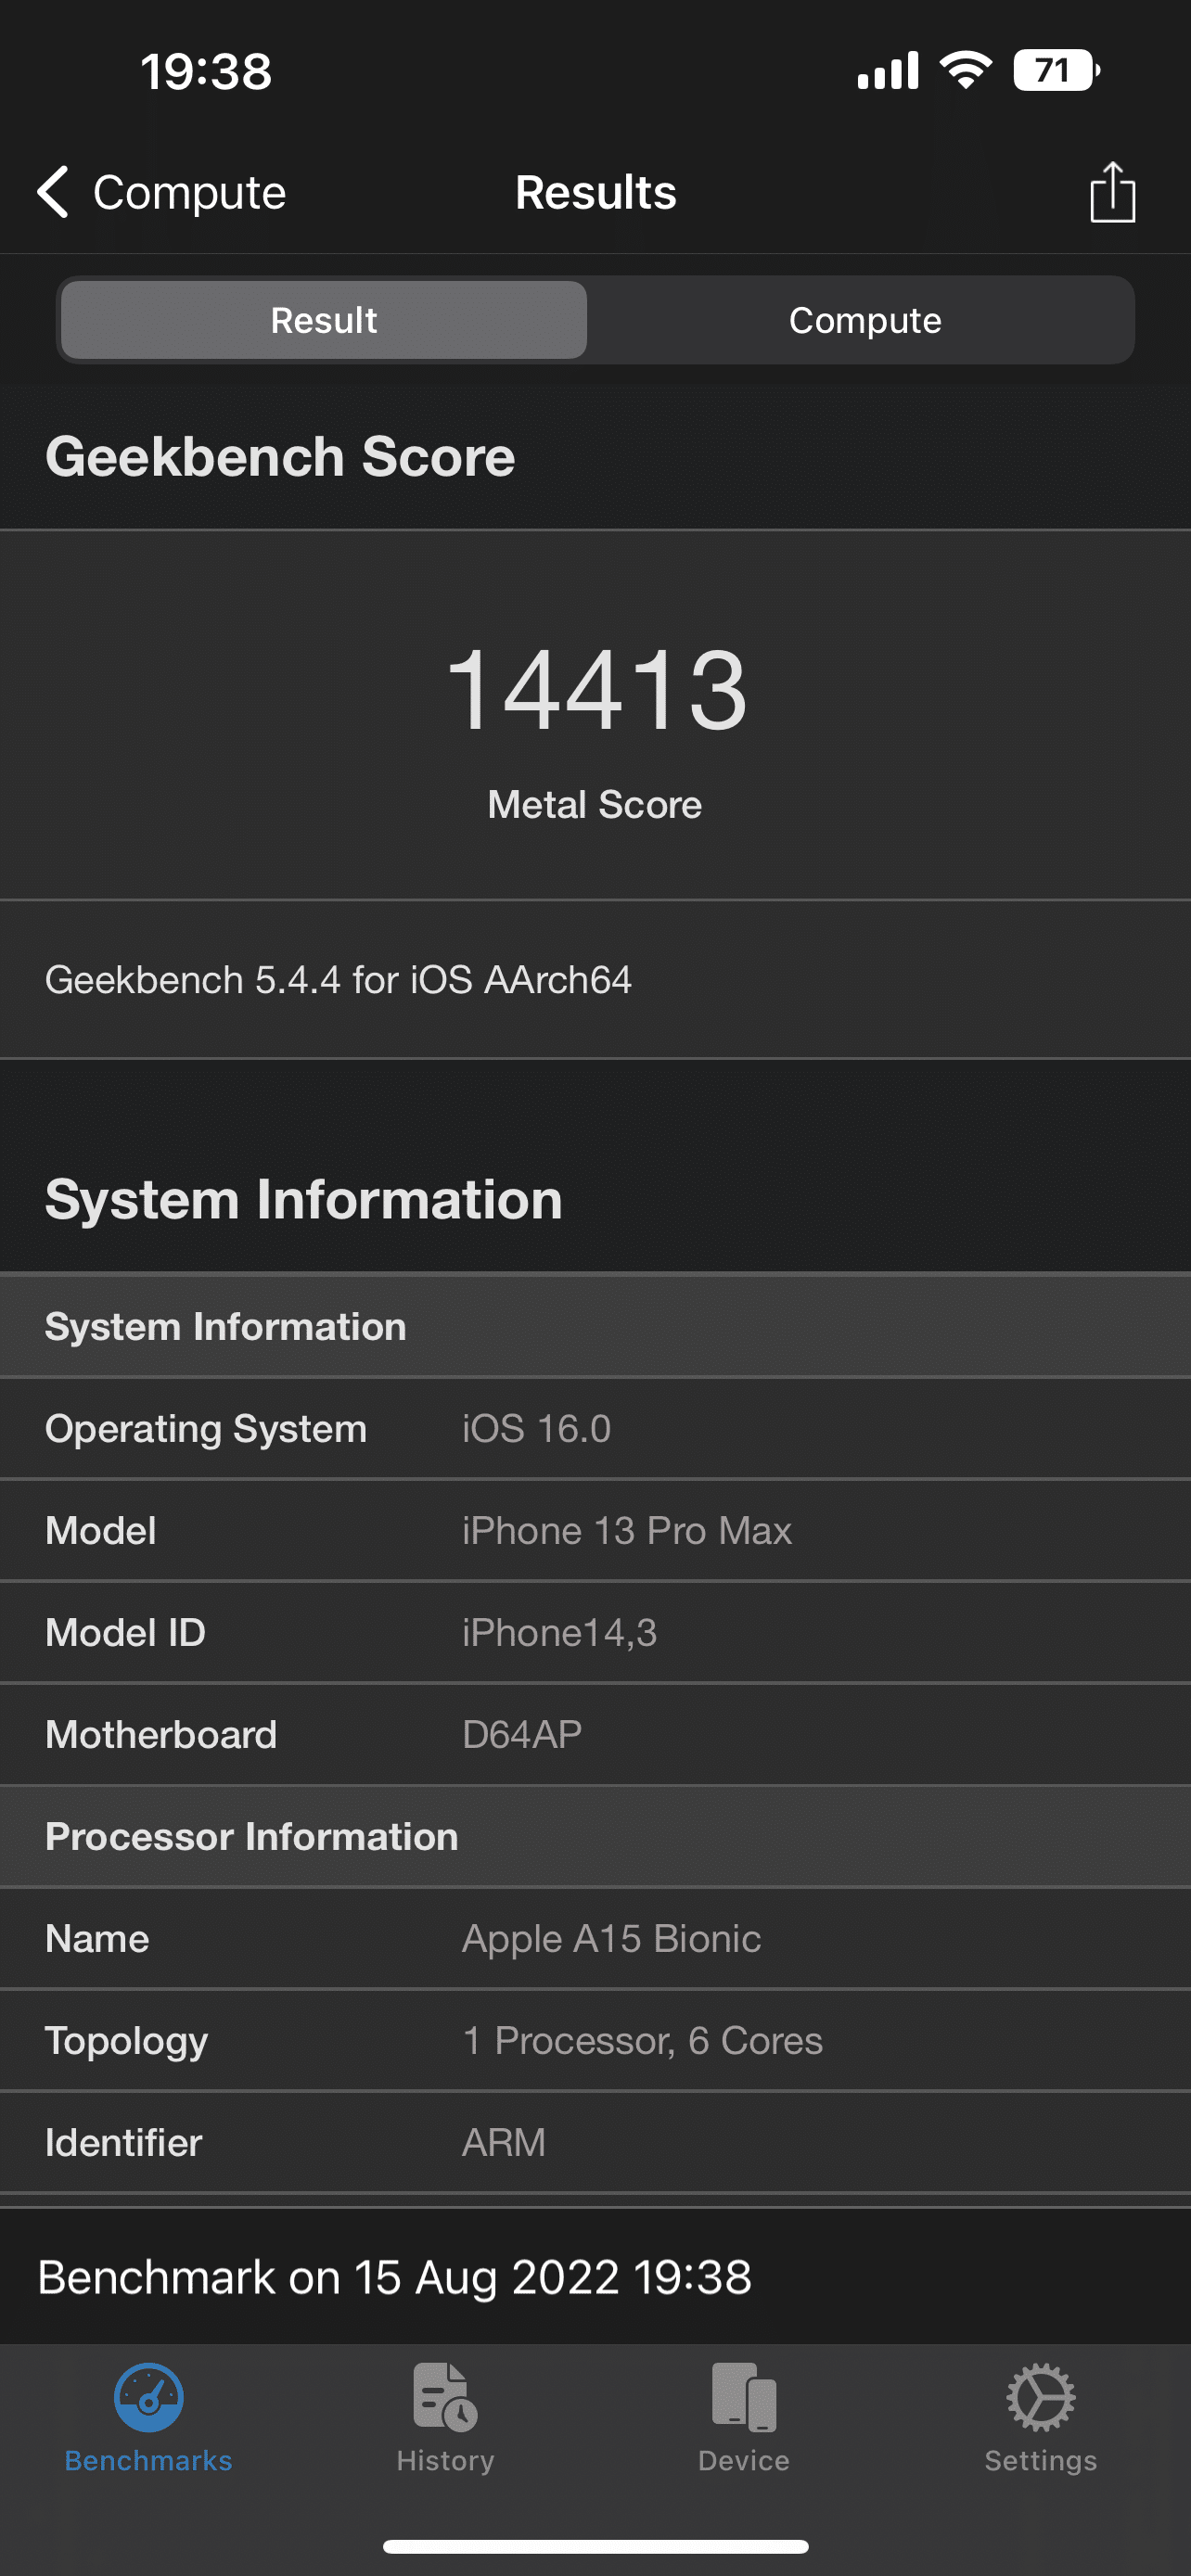Tap the Geekbench Score heading
Screen dimensions: 1191x2576
point(280,457)
